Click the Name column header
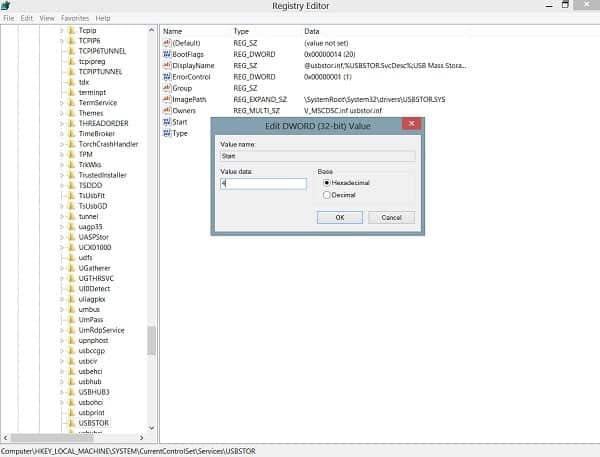This screenshot has width=600, height=457. click(173, 31)
